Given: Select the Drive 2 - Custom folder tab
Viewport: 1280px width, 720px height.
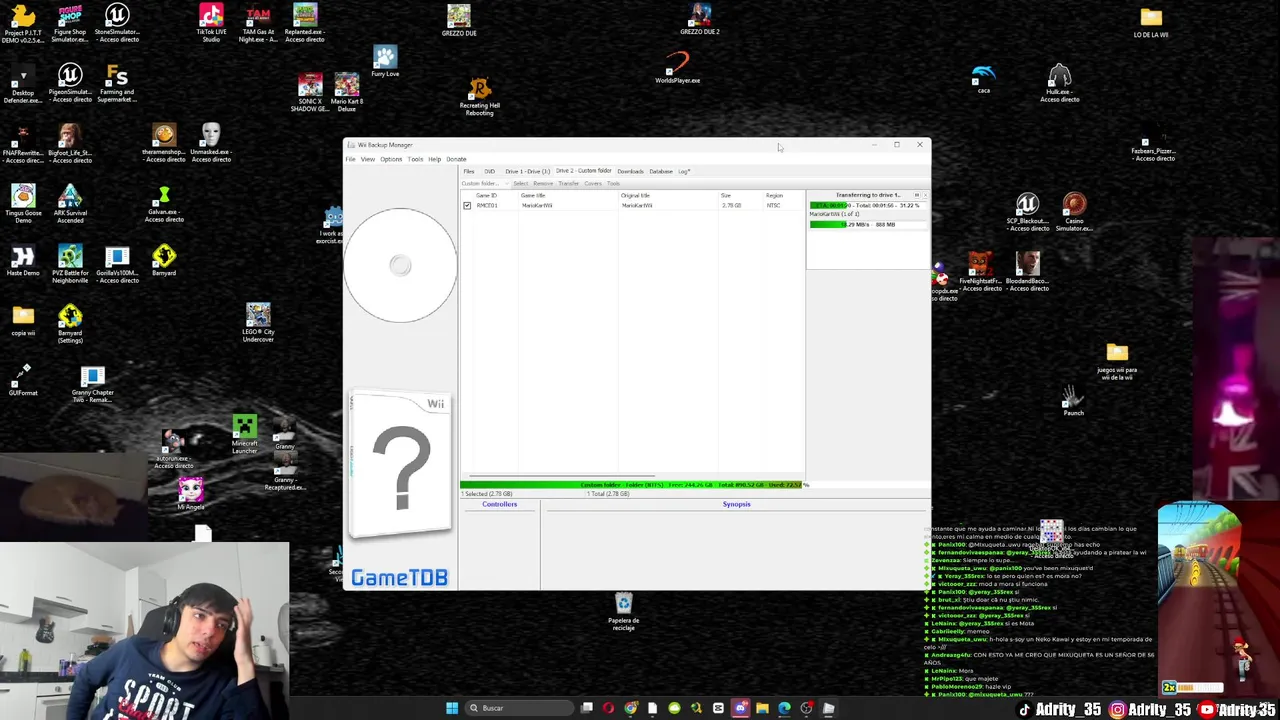Looking at the screenshot, I should pos(583,171).
